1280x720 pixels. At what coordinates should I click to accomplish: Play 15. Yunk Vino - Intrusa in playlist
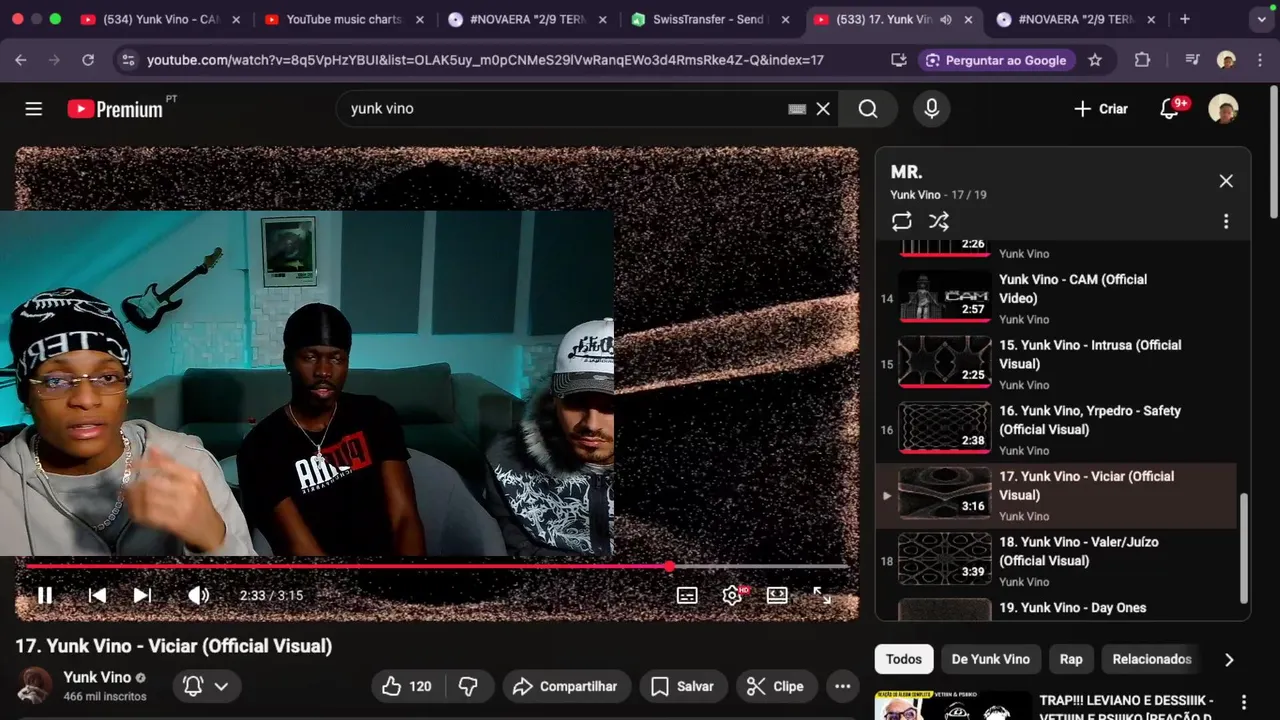(1056, 364)
